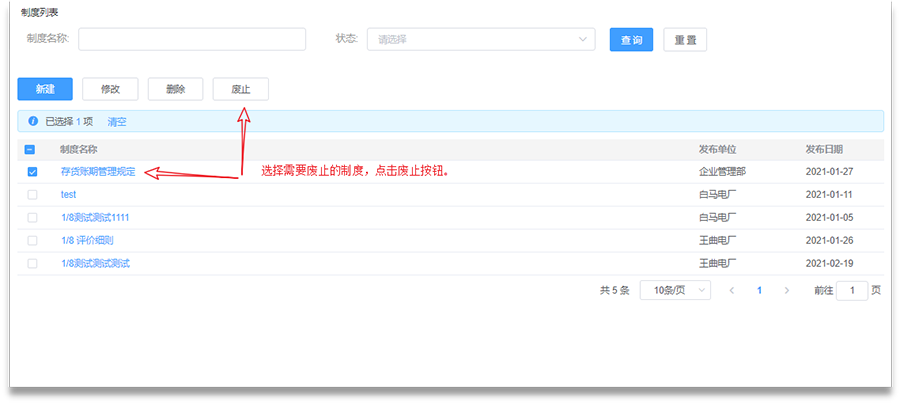Uncheck the 存货账期管理规定 row checkbox
Image resolution: width=900 pixels, height=406 pixels.
[32, 172]
